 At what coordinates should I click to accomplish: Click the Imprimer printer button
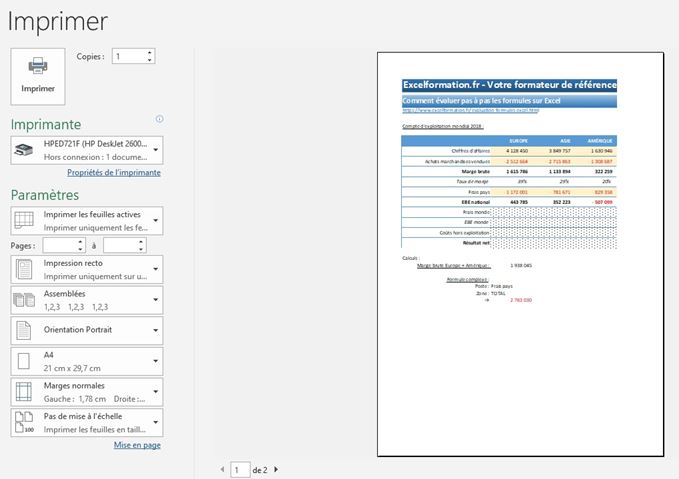(38, 76)
